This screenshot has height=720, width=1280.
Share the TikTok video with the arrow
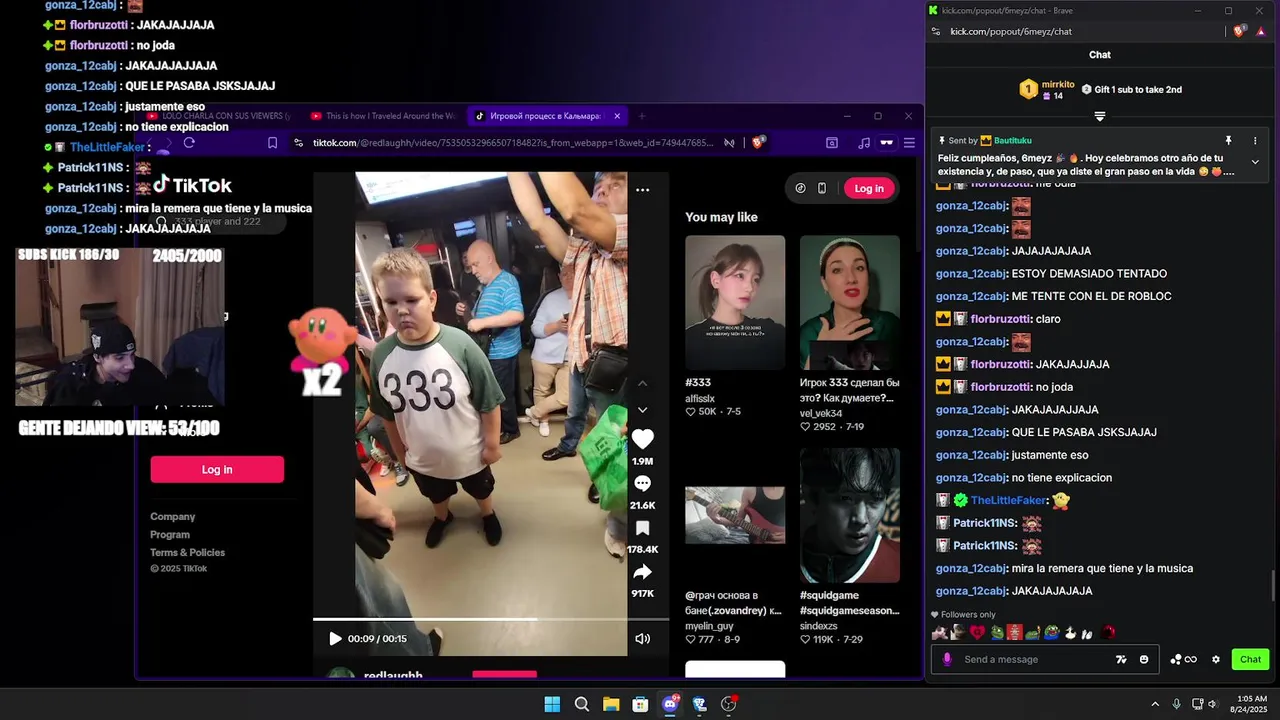point(642,572)
